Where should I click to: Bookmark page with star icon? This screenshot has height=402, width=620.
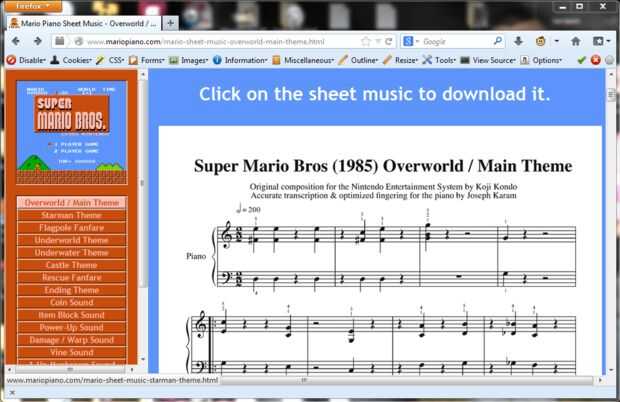click(x=366, y=41)
